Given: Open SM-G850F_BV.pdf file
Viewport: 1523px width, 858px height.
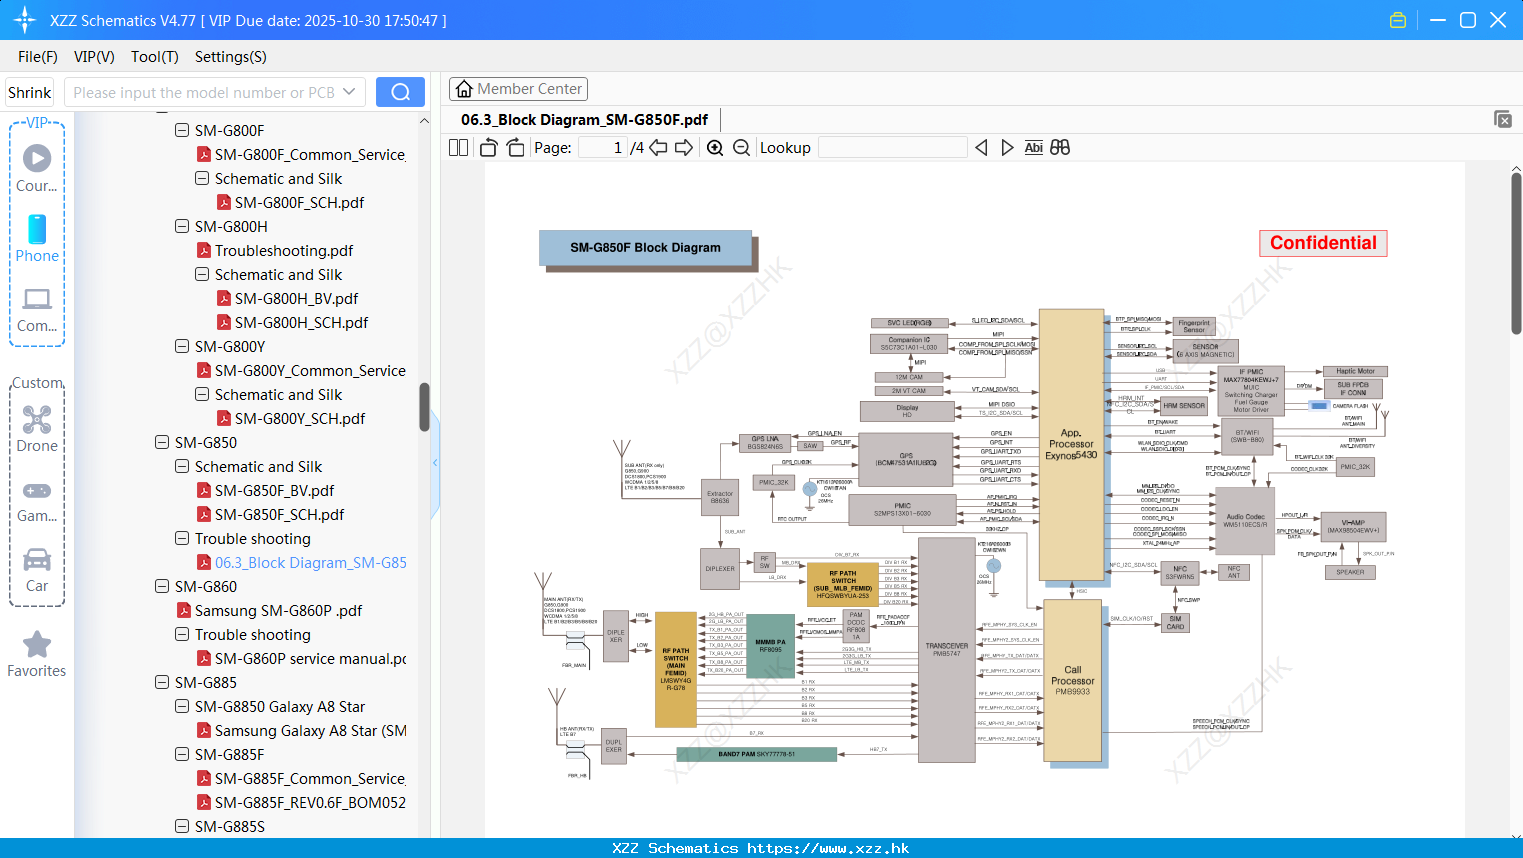Looking at the screenshot, I should 274,490.
